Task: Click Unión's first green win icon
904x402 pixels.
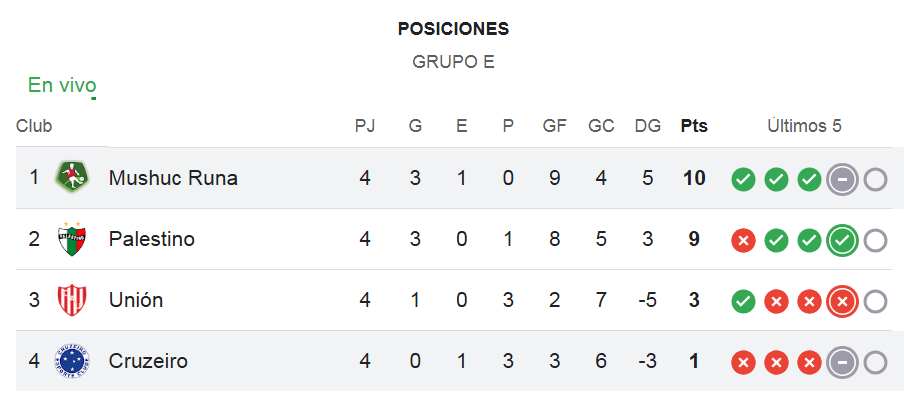Action: pyautogui.click(x=743, y=302)
